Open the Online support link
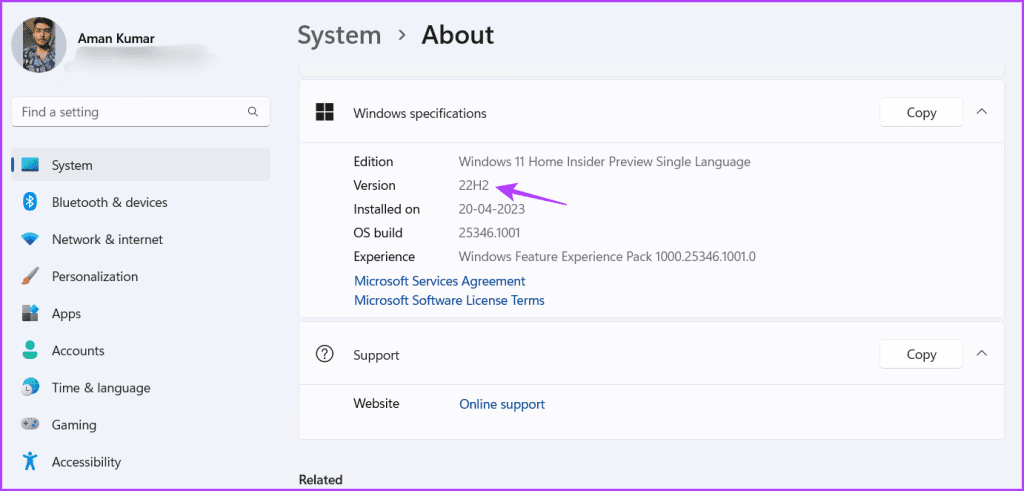The height and width of the screenshot is (491, 1024). click(x=502, y=404)
